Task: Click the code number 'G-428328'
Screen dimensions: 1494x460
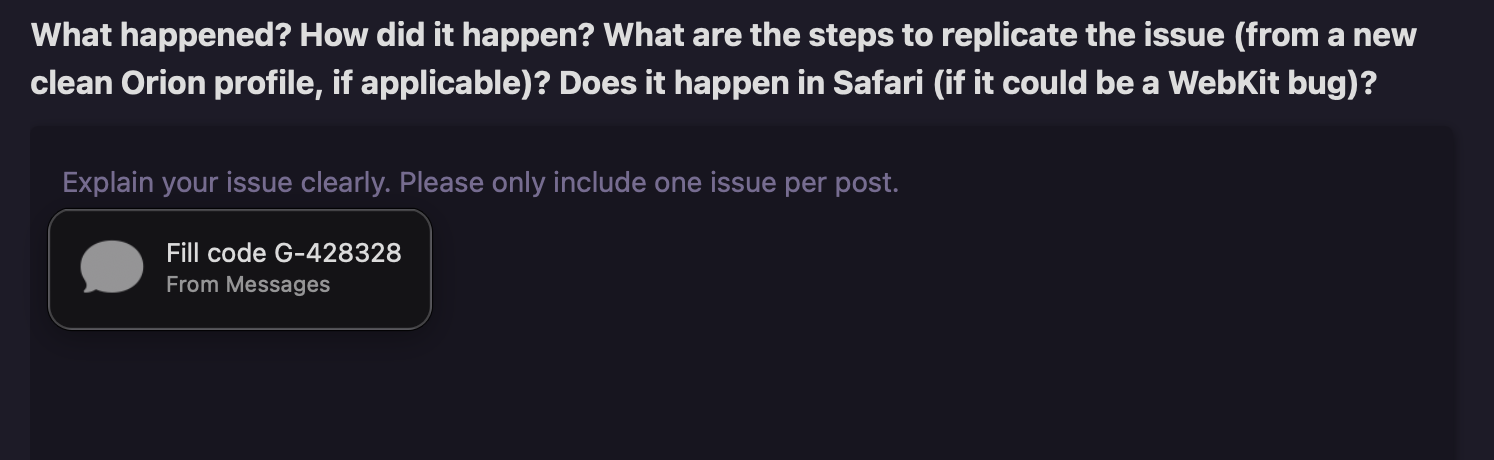Action: 337,253
